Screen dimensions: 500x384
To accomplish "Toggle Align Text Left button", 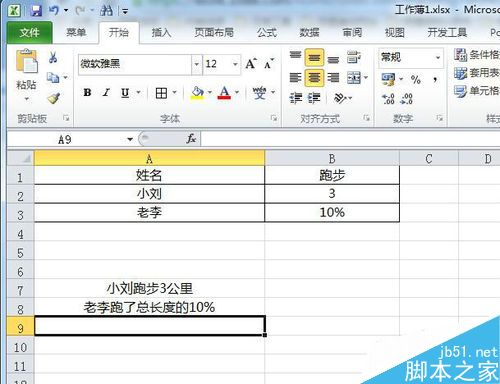I will pos(295,78).
